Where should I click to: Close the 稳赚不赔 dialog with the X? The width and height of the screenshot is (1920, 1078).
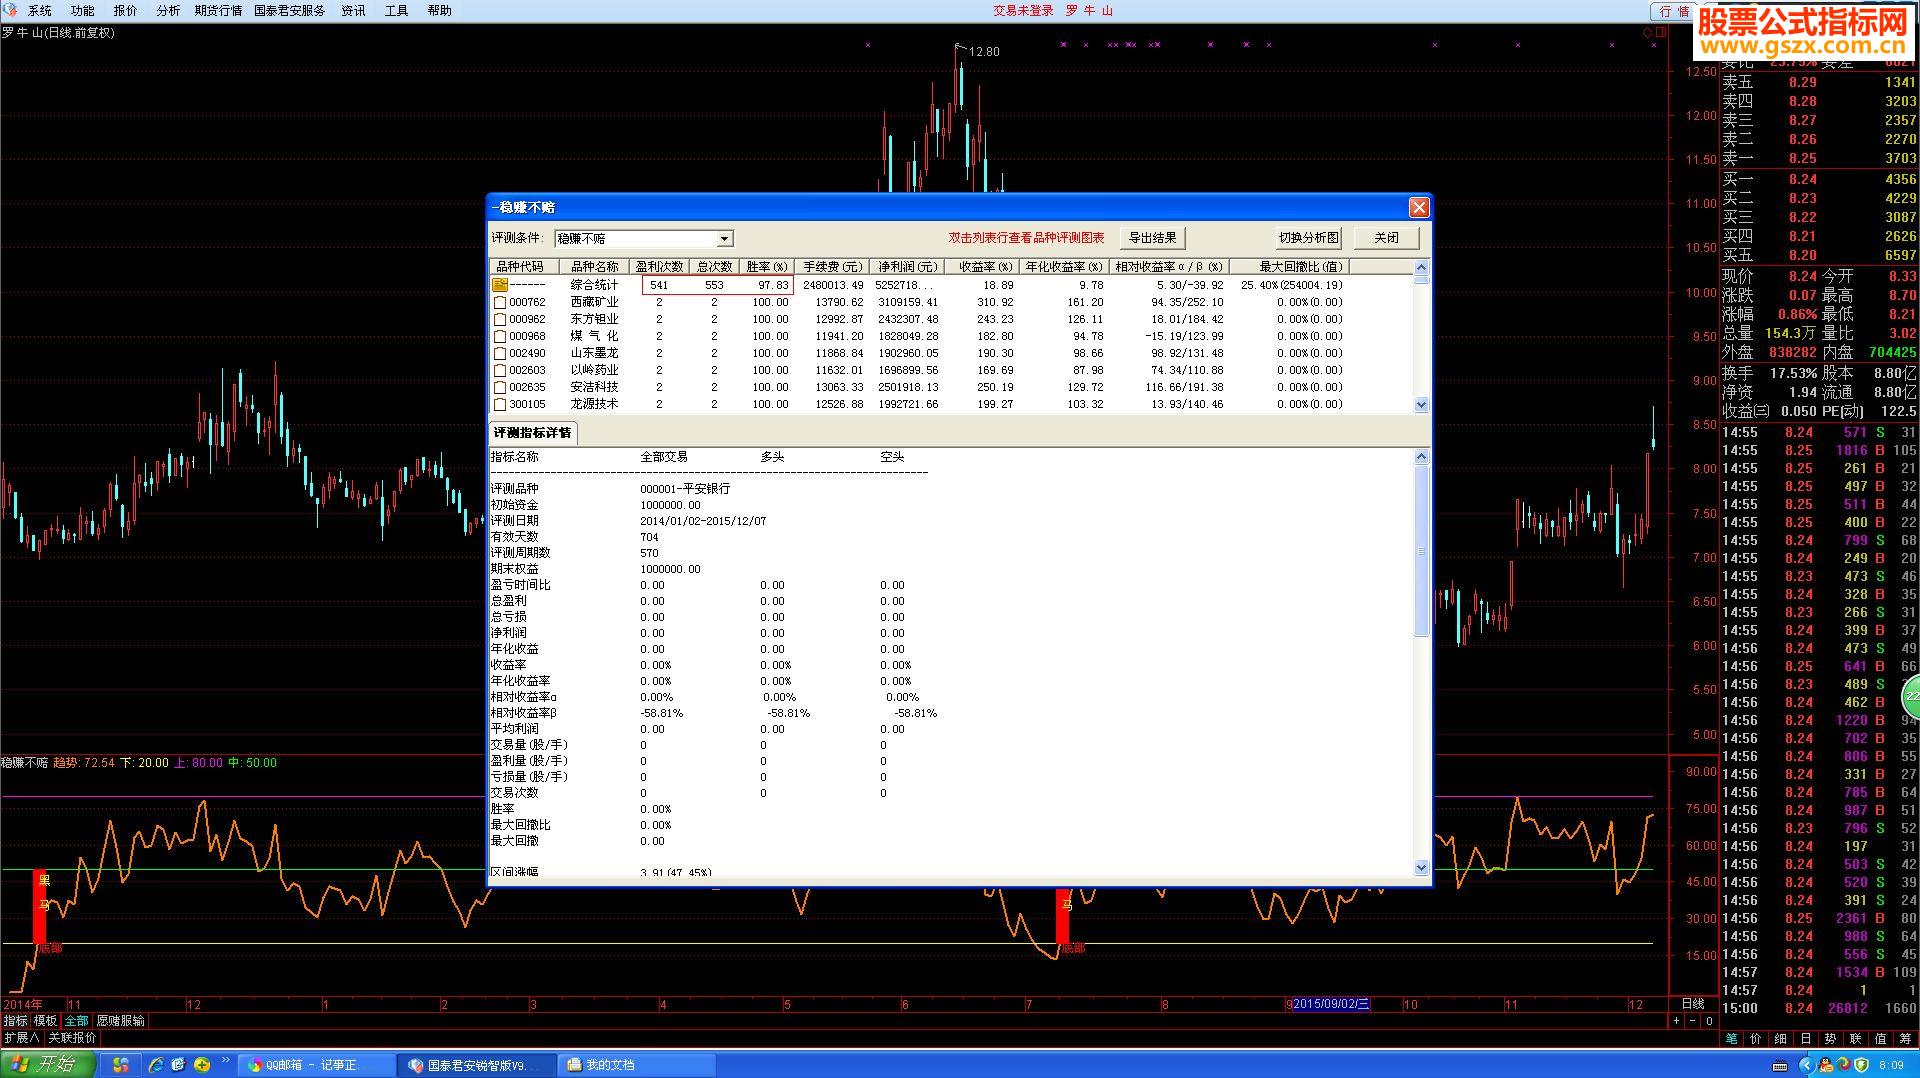pyautogui.click(x=1419, y=207)
